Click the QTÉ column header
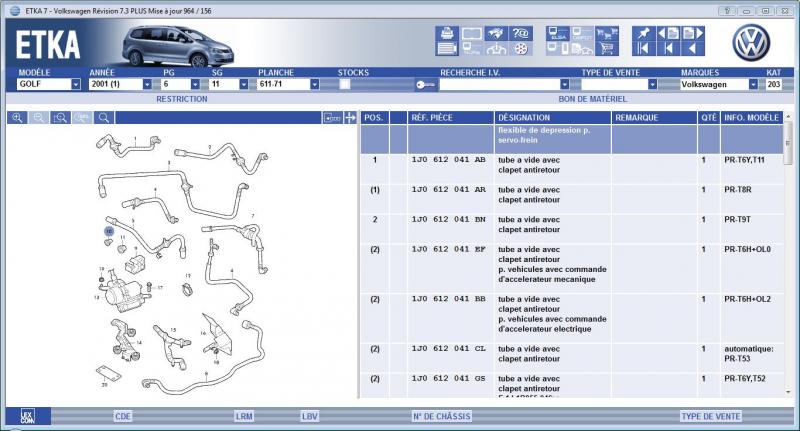 tap(709, 118)
